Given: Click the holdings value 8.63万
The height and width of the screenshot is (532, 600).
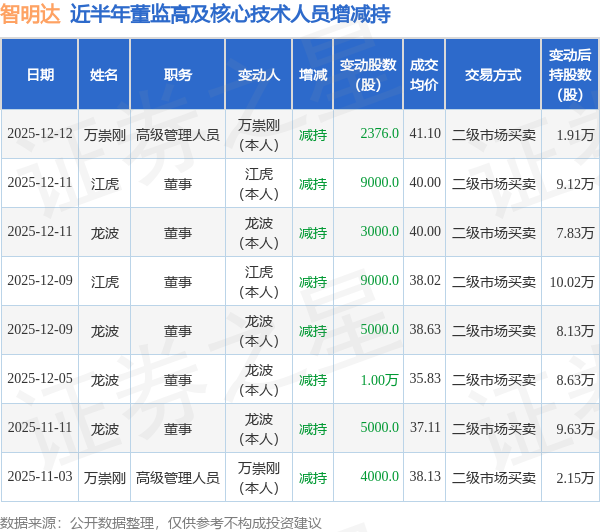Looking at the screenshot, I should click(575, 380).
